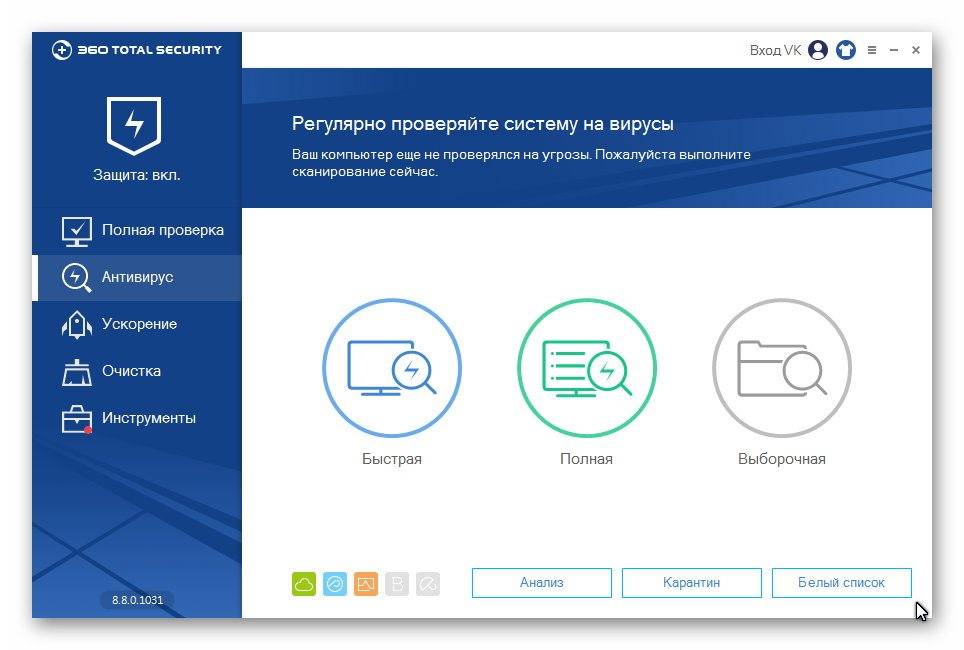Enable the grey Avira engine icon
964x650 pixels.
(x=428, y=584)
